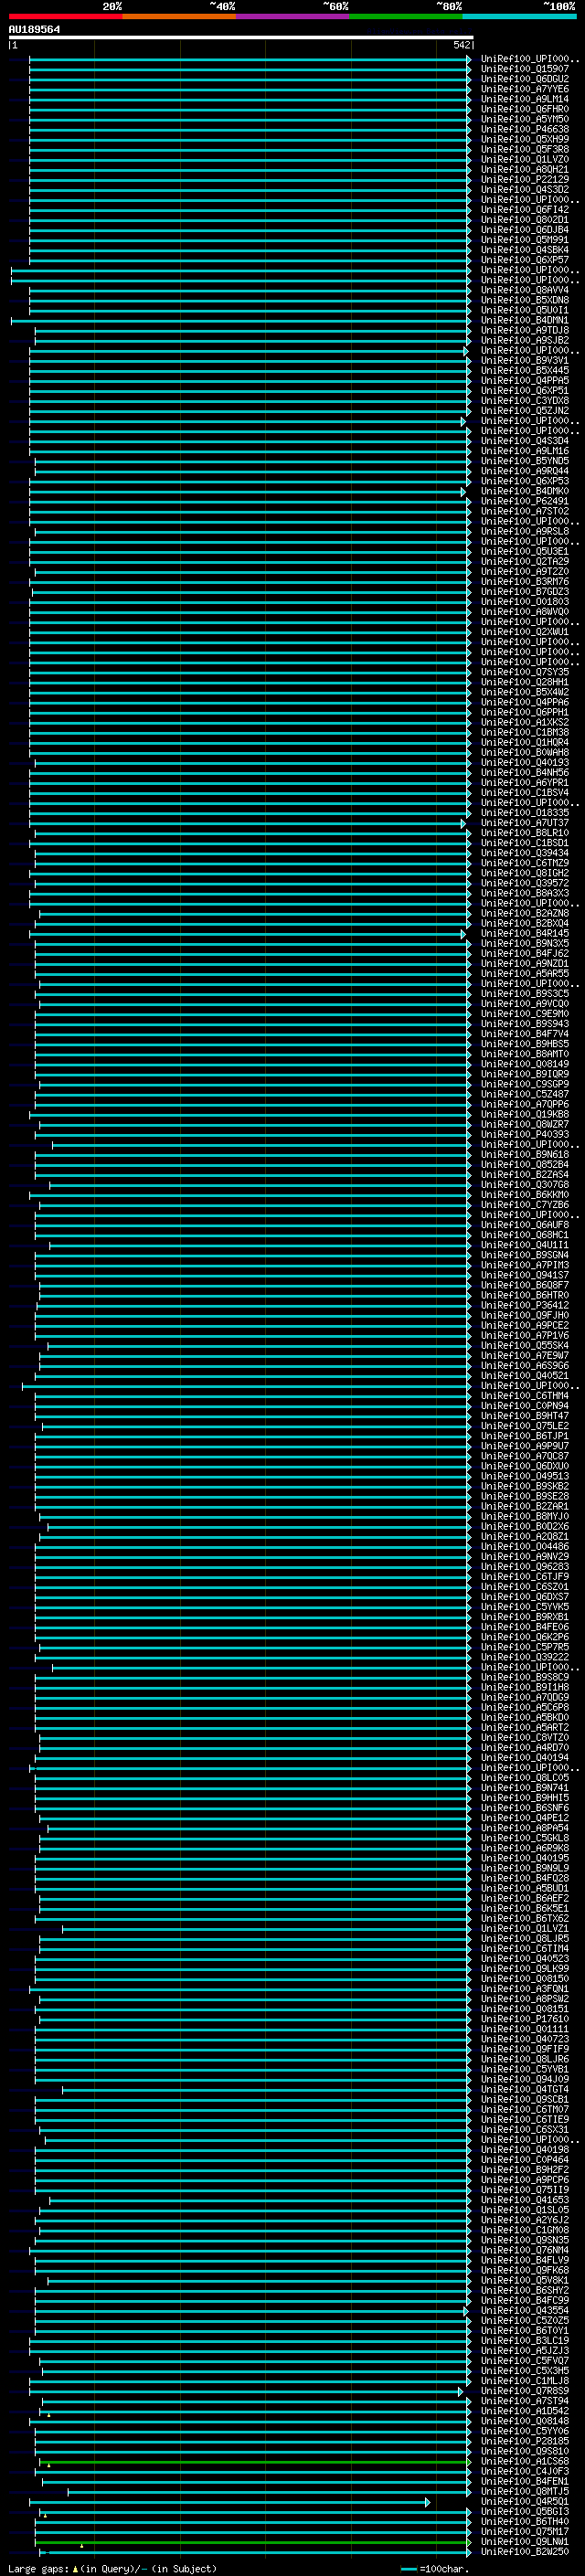The width and height of the screenshot is (585, 2576).
Task: Select hit label UniRef100_Q6DJB4
Action: tap(525, 230)
